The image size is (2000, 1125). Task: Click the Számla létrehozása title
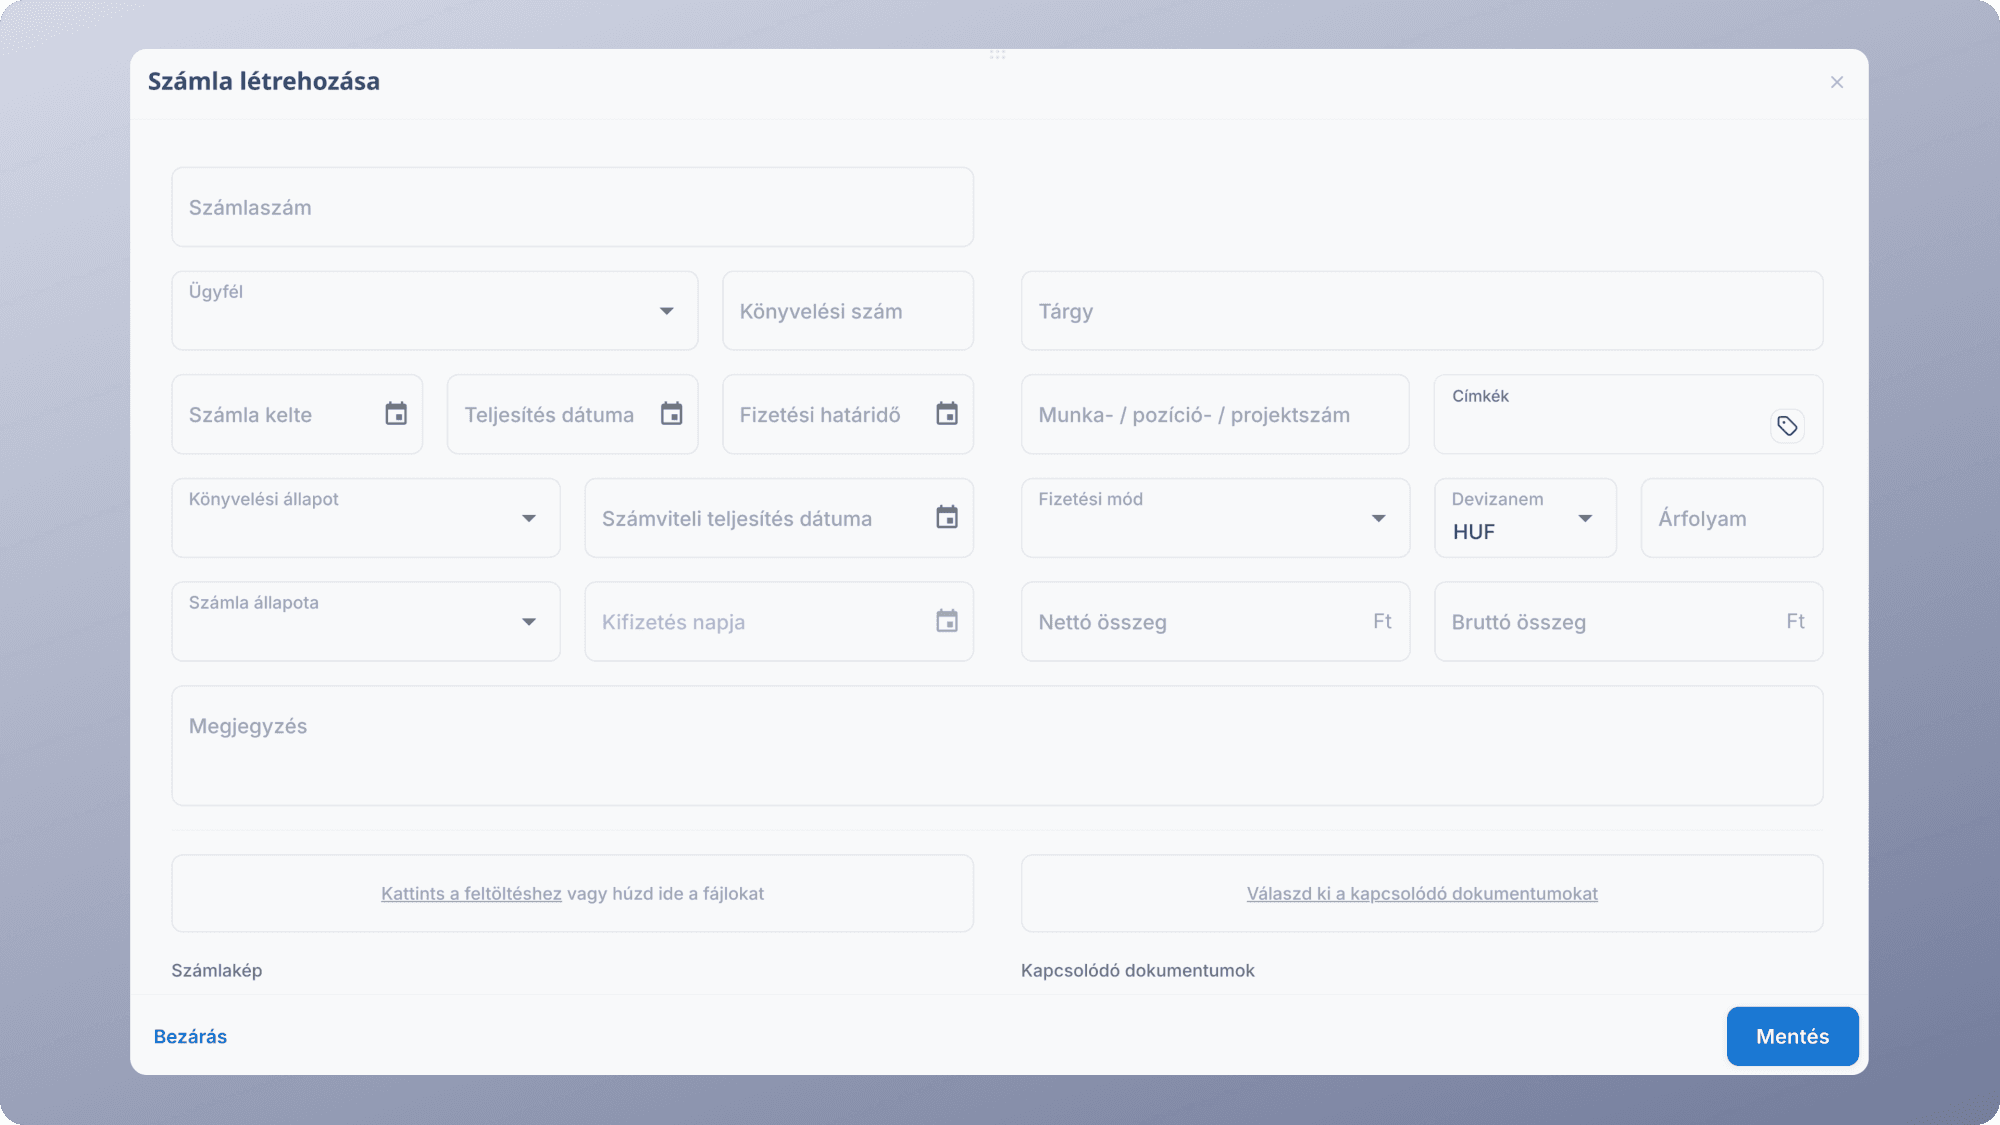coord(264,81)
